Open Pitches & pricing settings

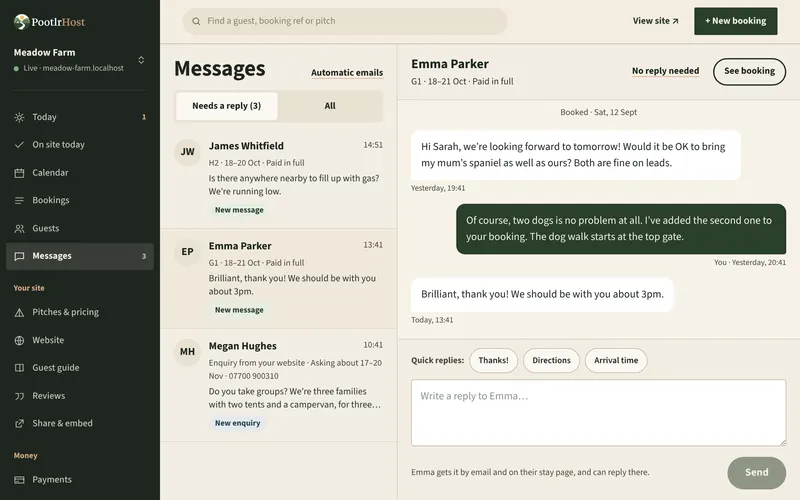[x=80, y=312]
